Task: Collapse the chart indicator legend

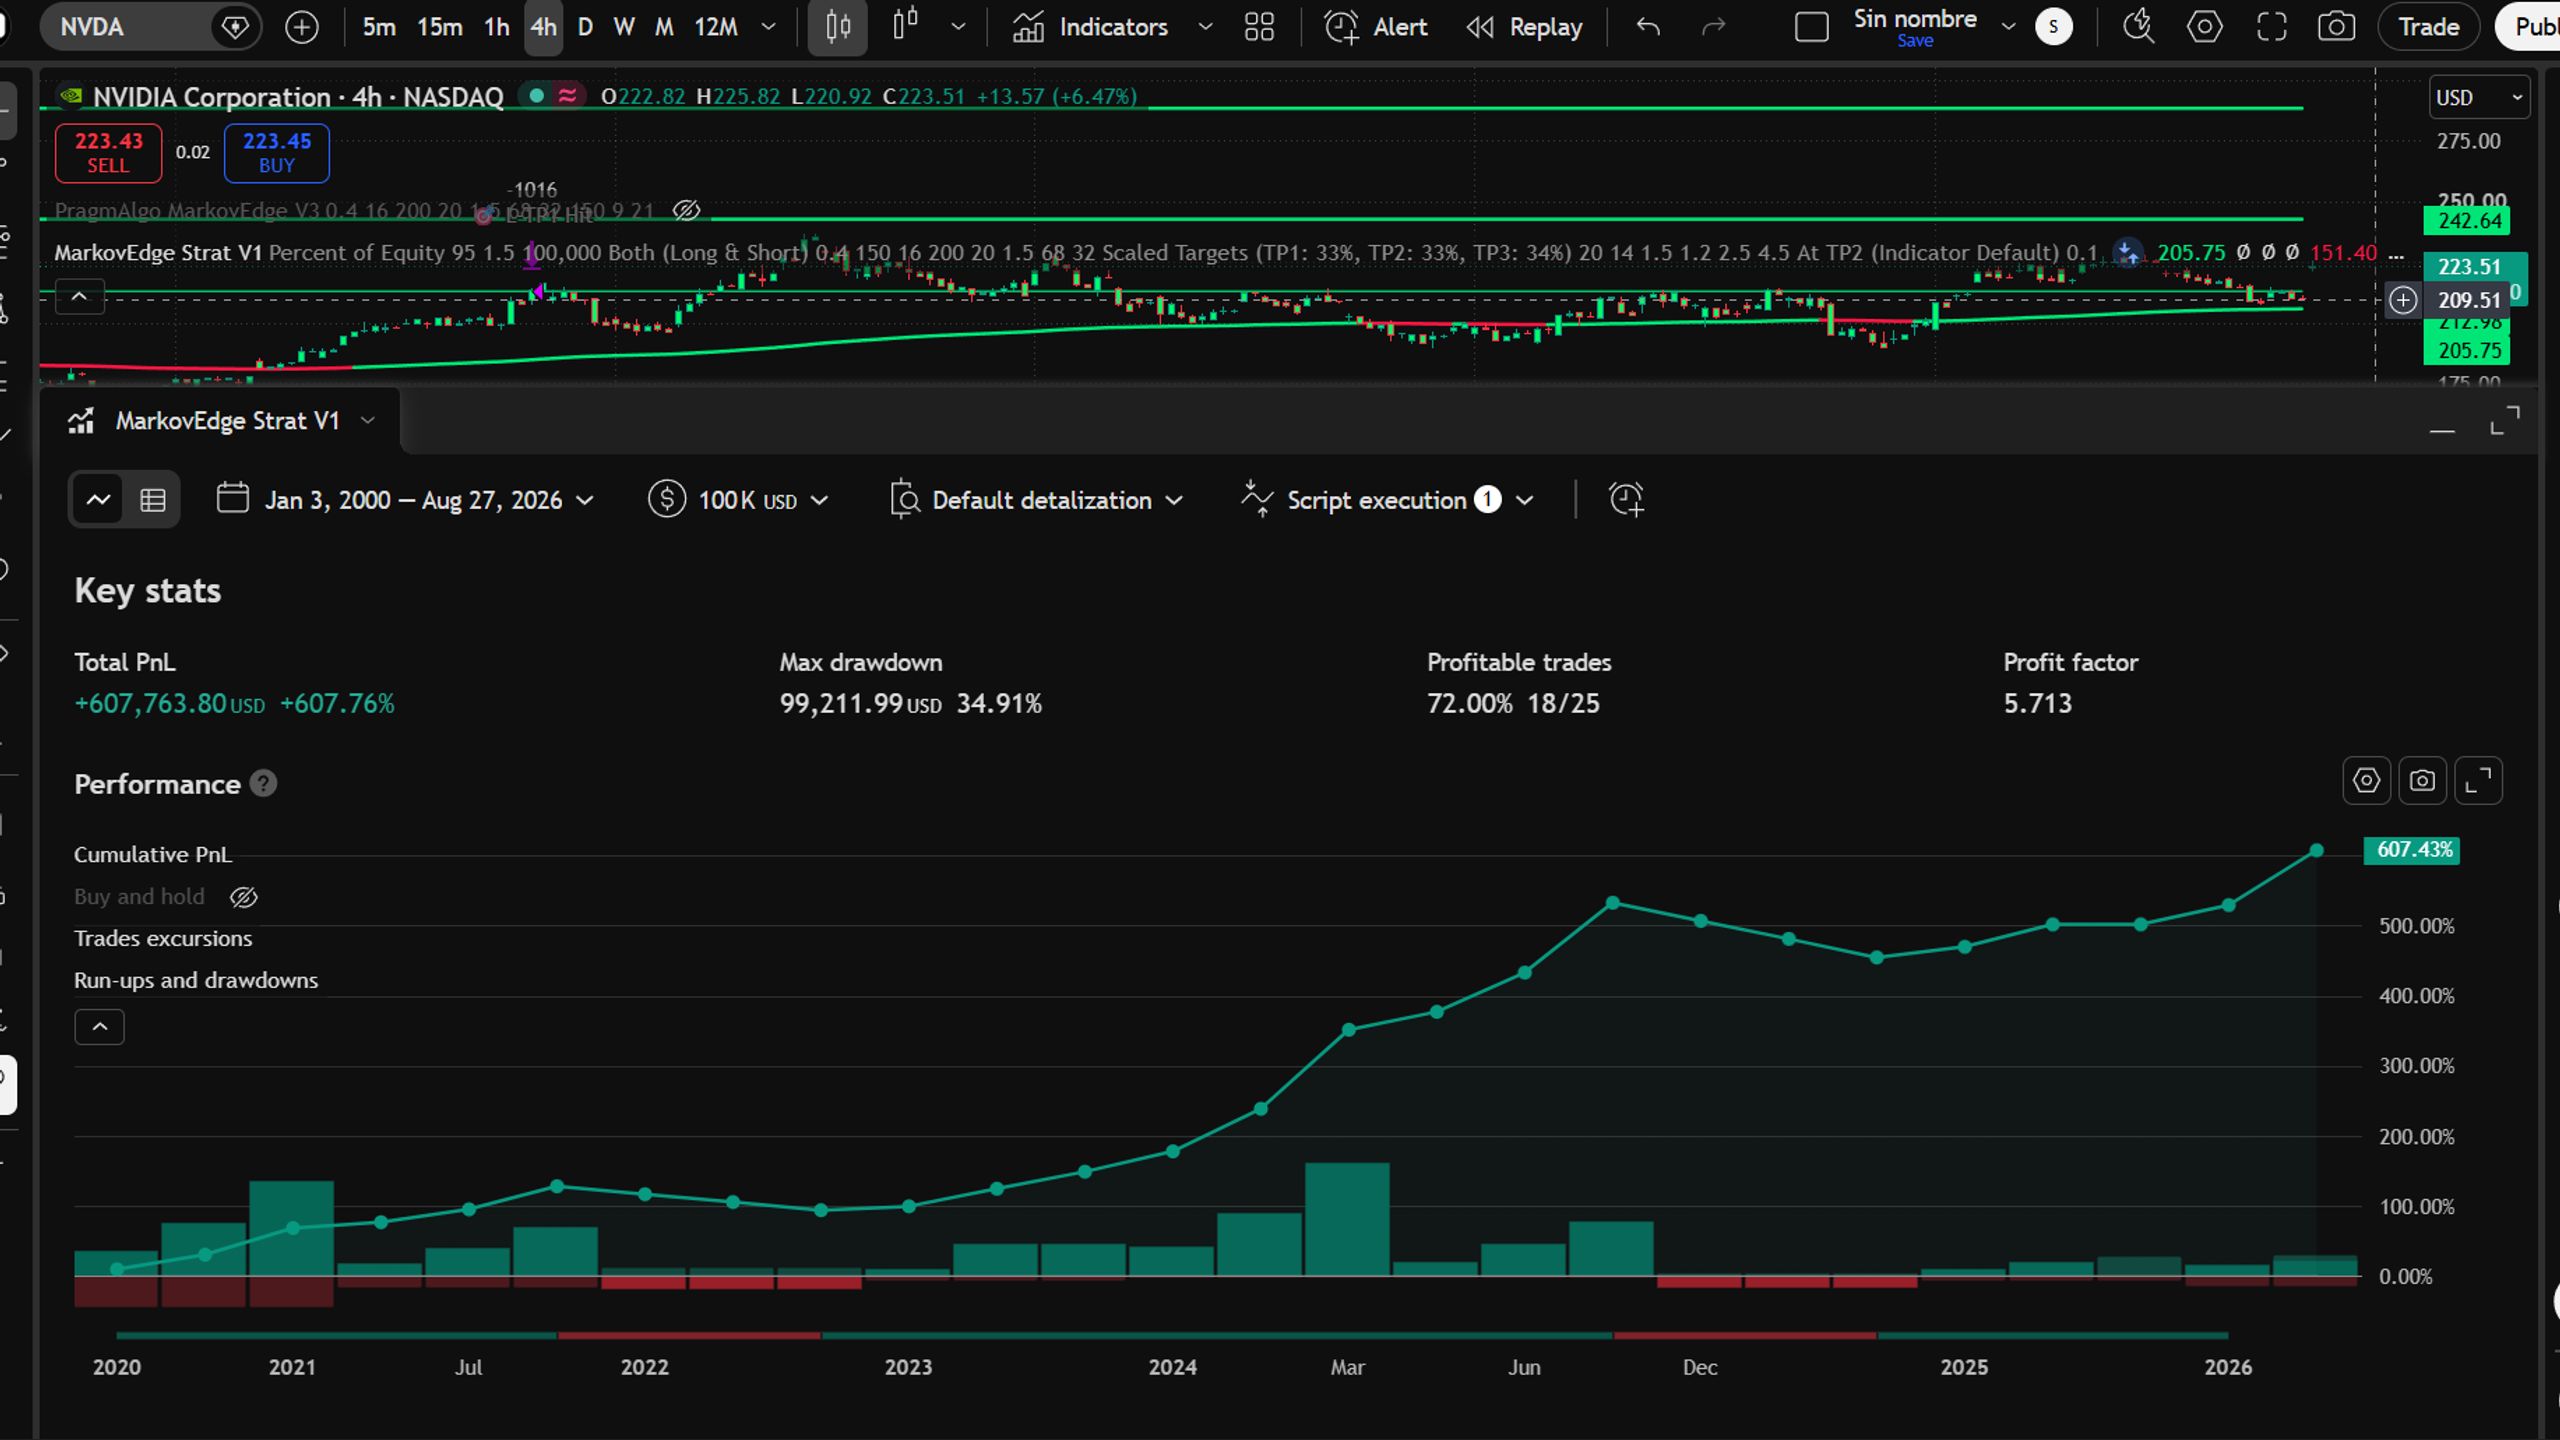Action: (x=79, y=297)
